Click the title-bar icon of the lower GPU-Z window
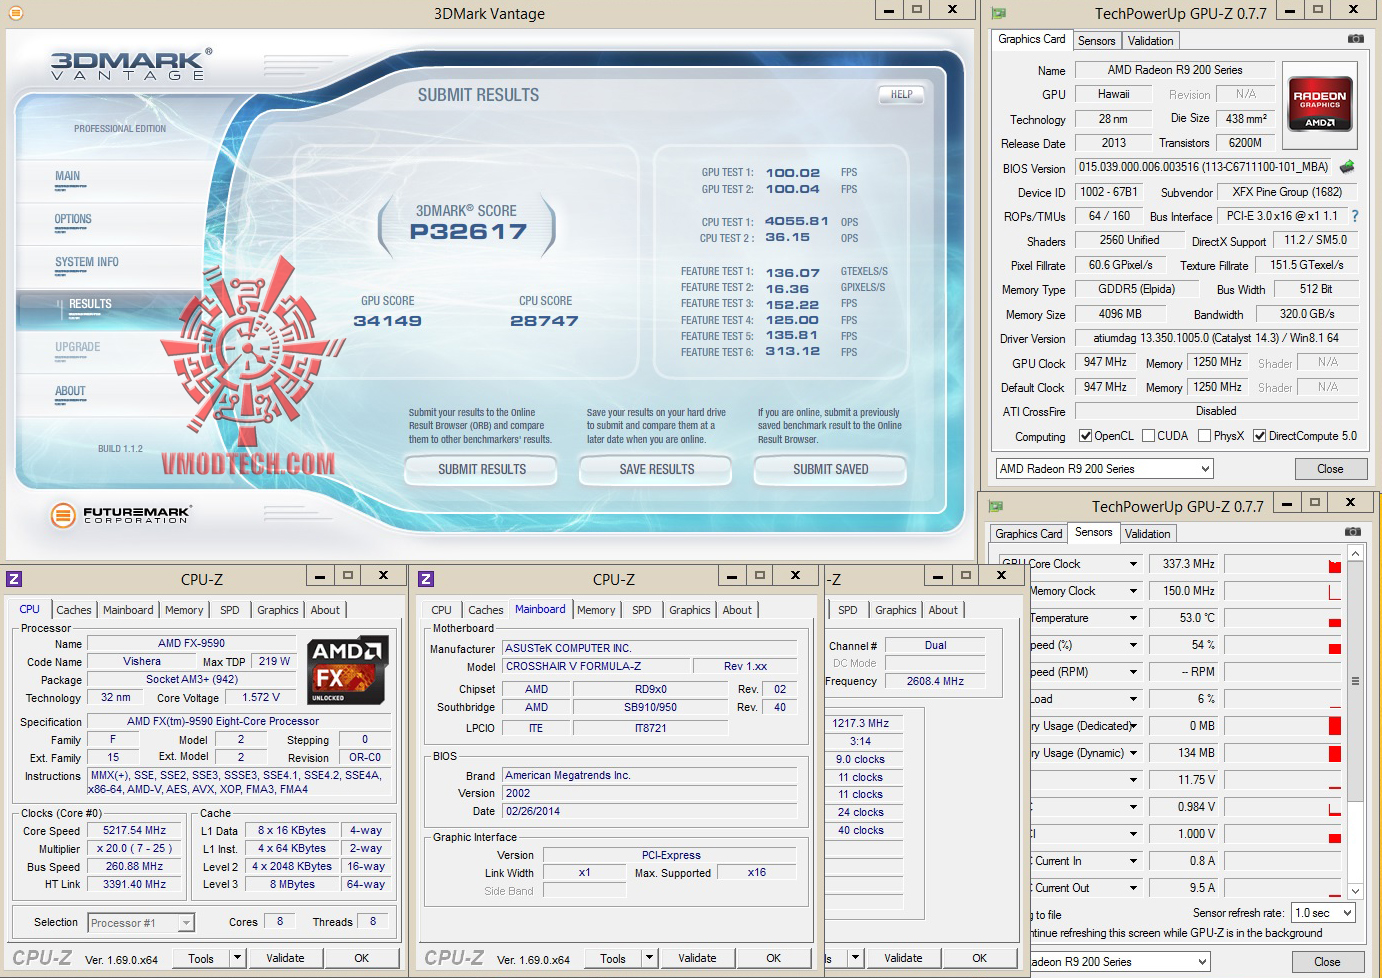 point(995,506)
